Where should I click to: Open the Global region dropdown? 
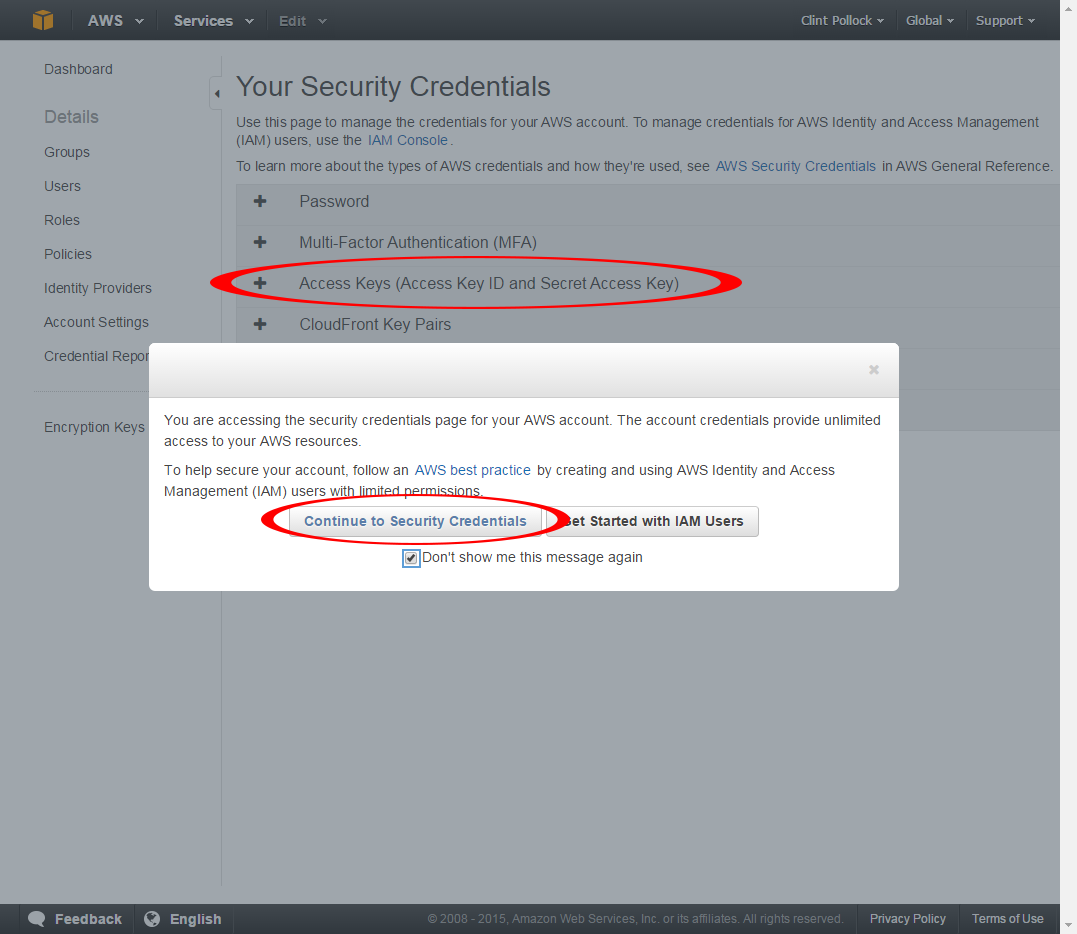point(929,21)
